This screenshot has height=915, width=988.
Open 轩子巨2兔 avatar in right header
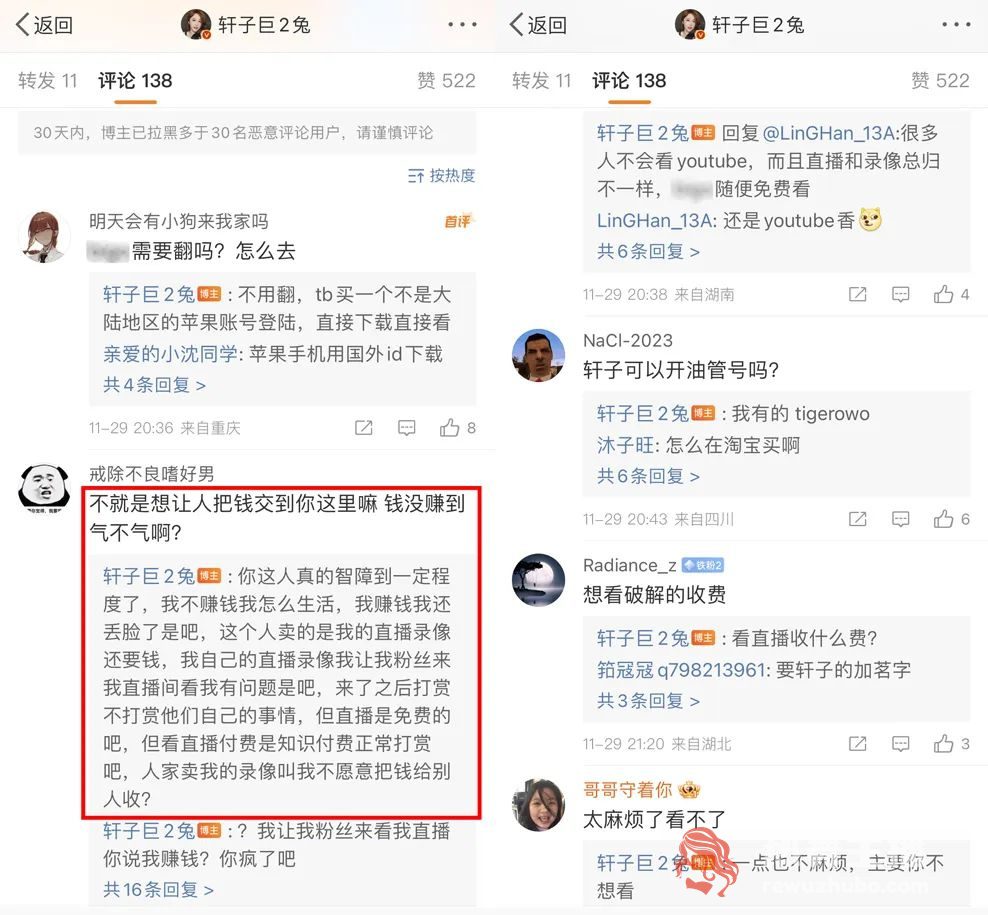689,25
